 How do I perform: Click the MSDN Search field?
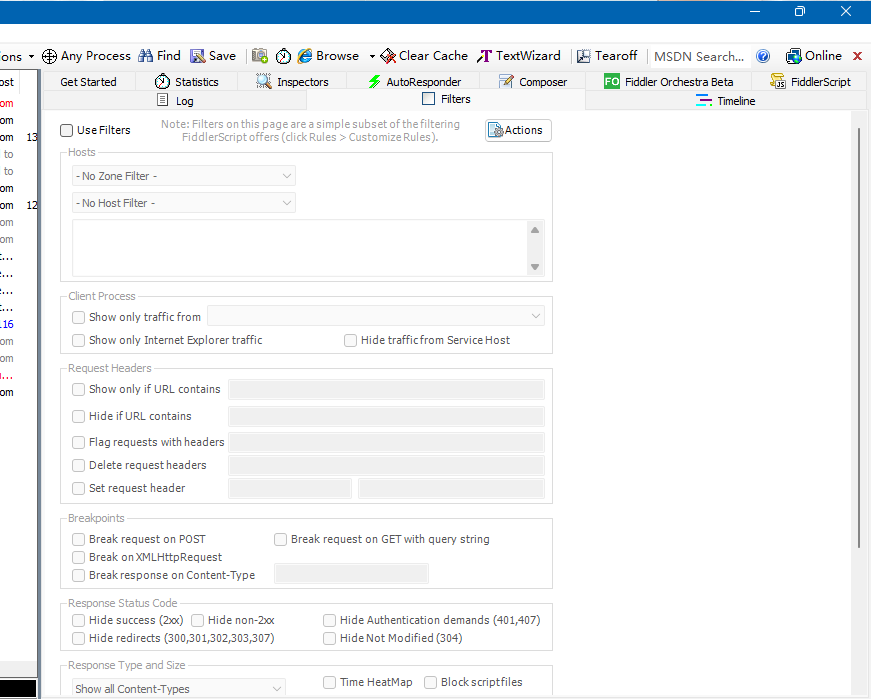click(700, 56)
